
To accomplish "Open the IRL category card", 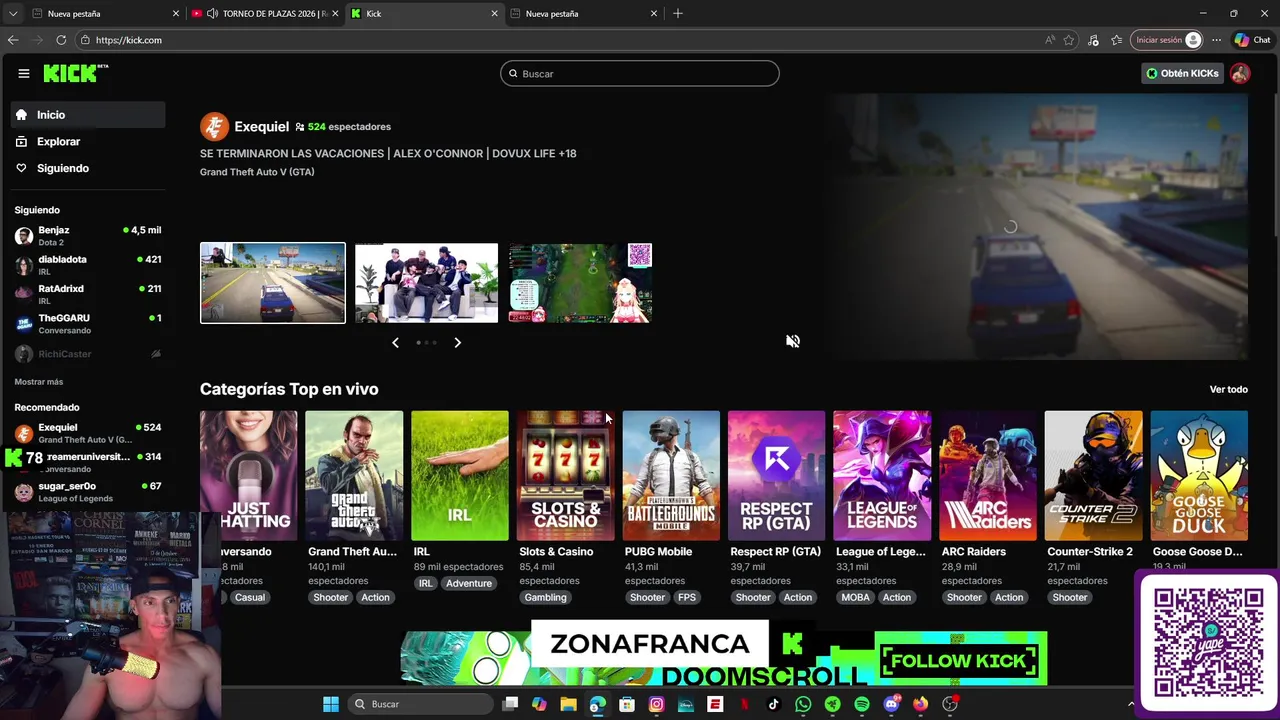I will tap(460, 476).
